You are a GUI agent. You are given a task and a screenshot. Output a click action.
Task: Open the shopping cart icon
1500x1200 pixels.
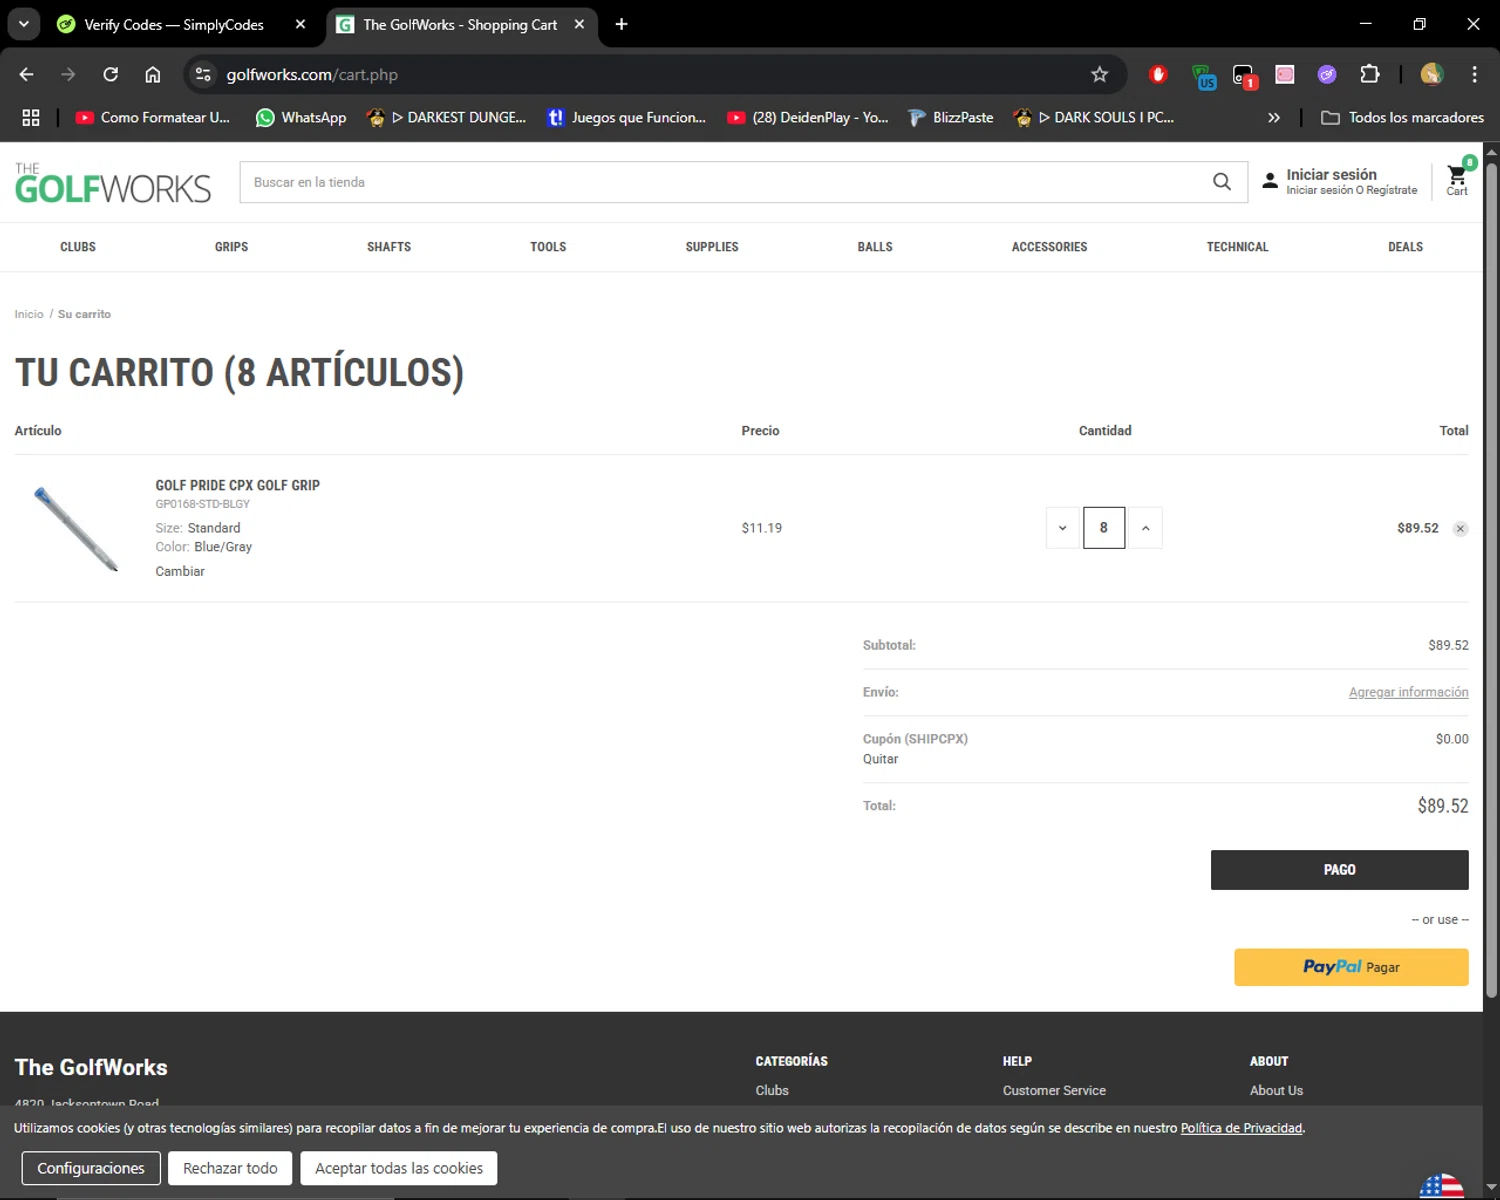tap(1457, 176)
